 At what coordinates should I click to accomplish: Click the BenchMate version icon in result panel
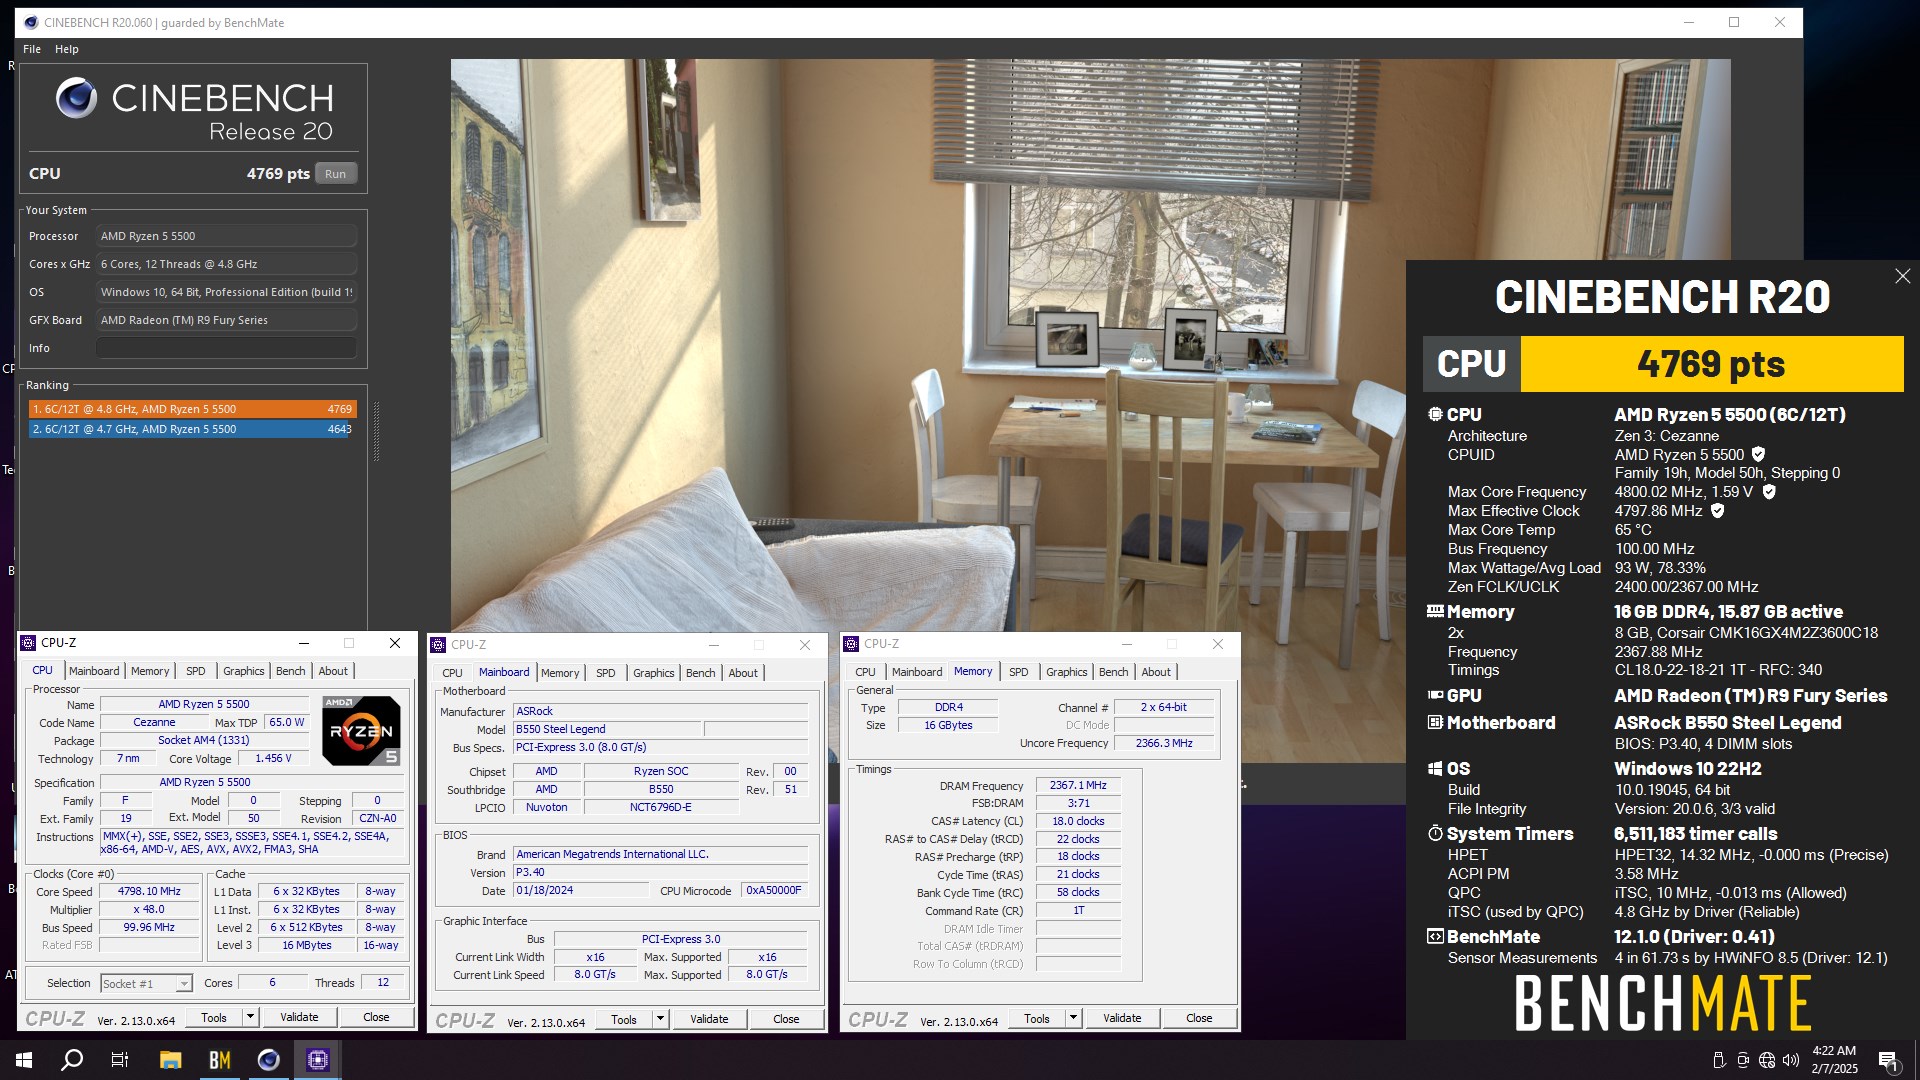click(1435, 937)
